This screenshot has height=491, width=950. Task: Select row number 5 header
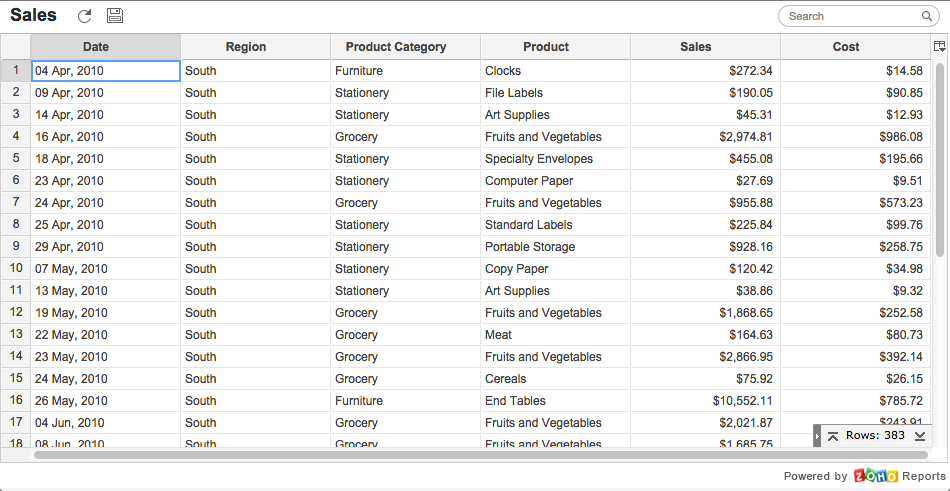[16, 158]
